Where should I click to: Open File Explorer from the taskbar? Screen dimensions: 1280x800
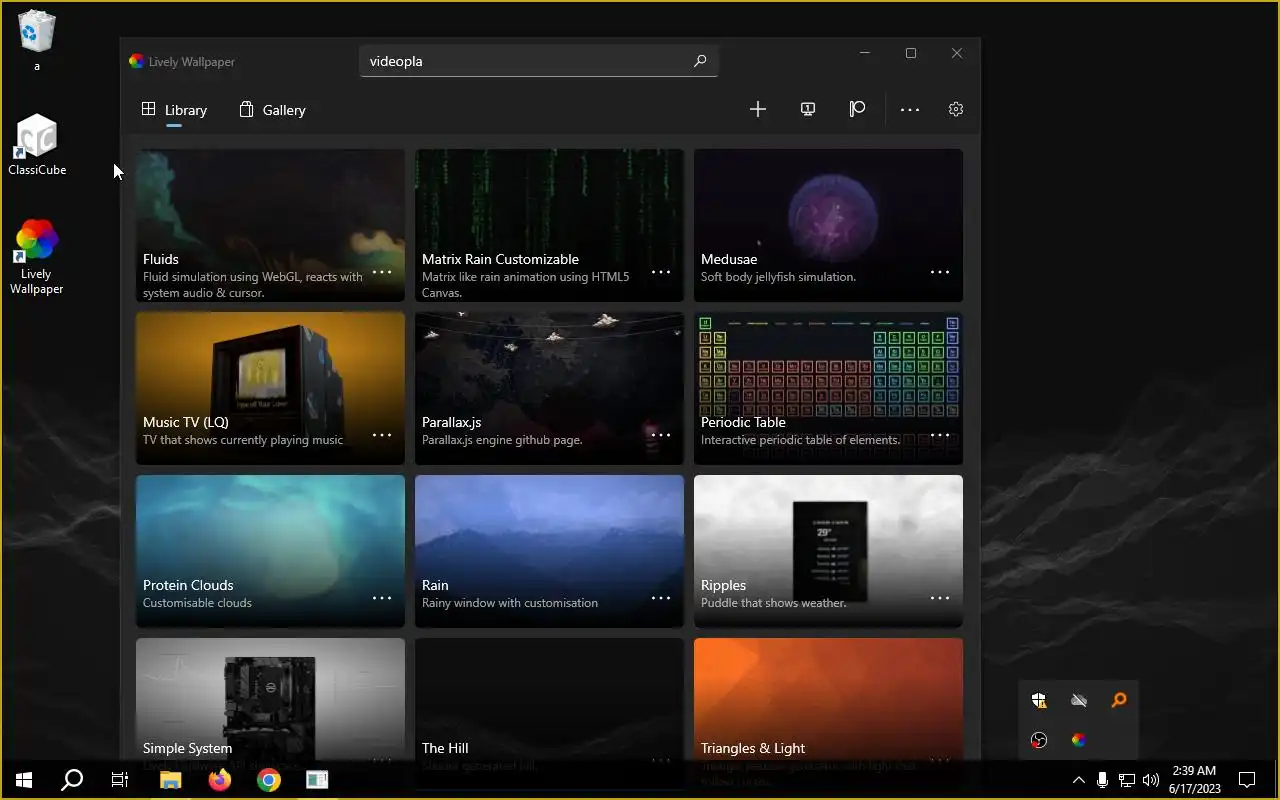coord(170,780)
